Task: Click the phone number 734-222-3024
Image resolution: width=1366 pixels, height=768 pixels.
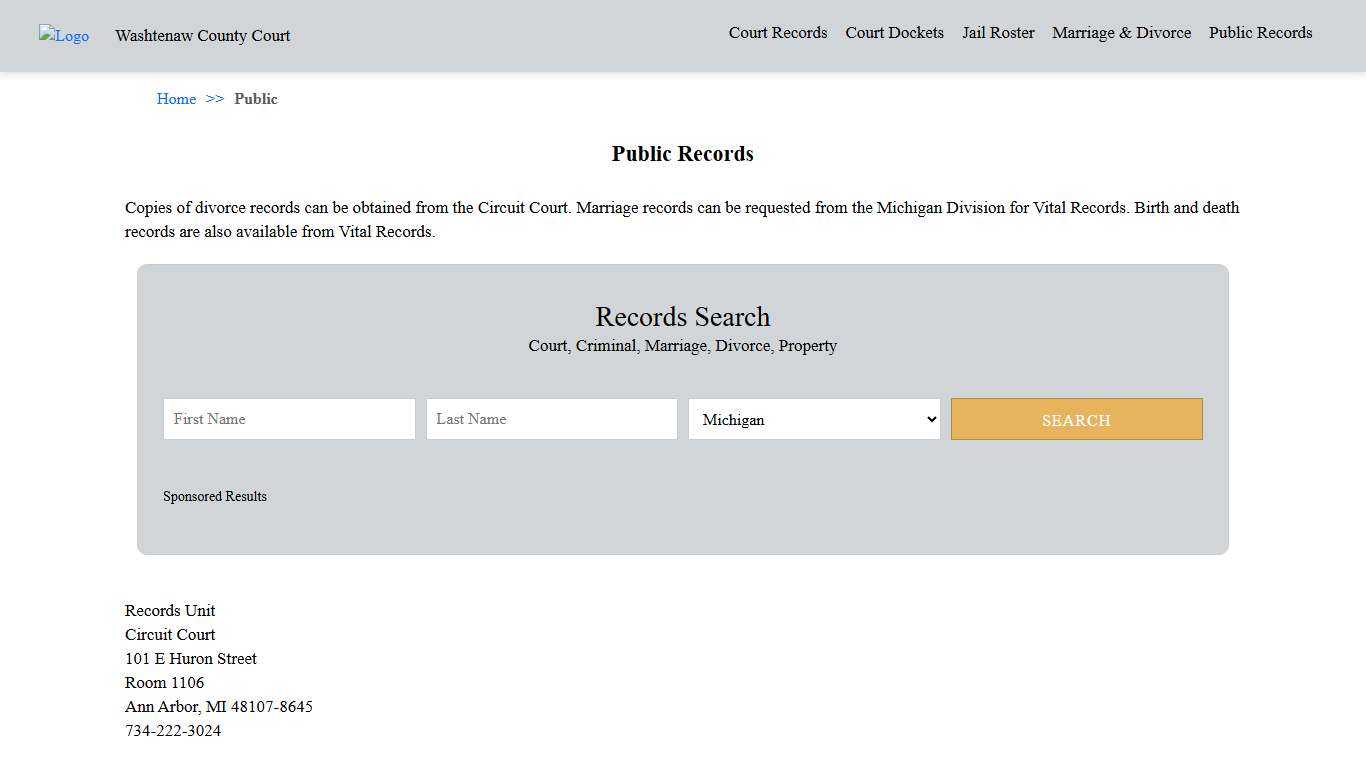Action: coord(172,730)
